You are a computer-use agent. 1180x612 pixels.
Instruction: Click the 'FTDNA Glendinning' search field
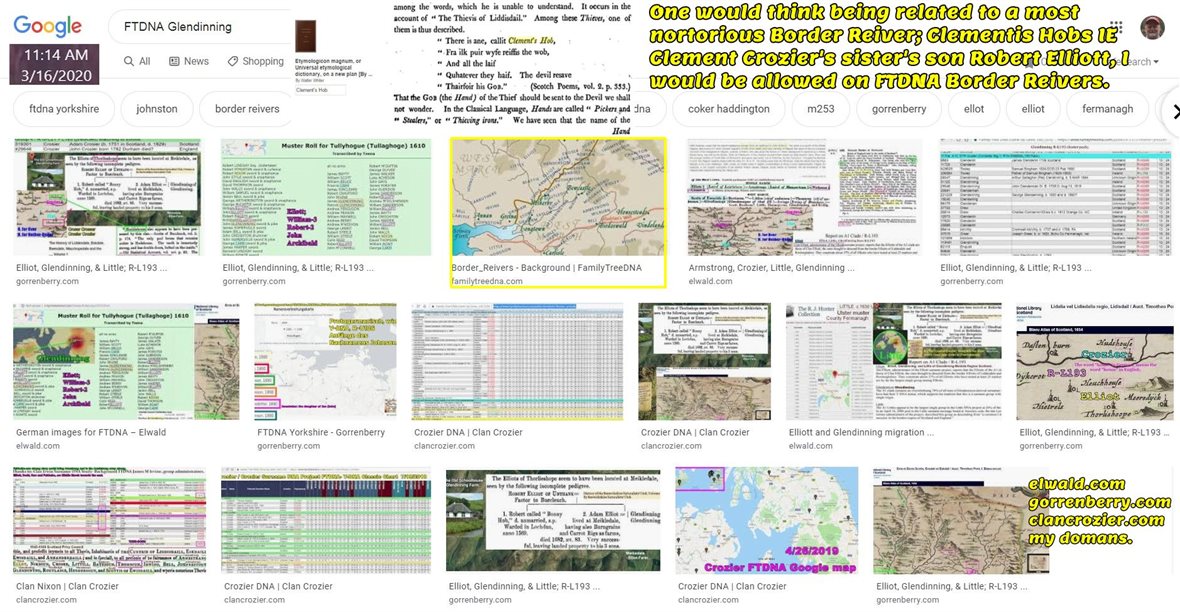tap(200, 27)
